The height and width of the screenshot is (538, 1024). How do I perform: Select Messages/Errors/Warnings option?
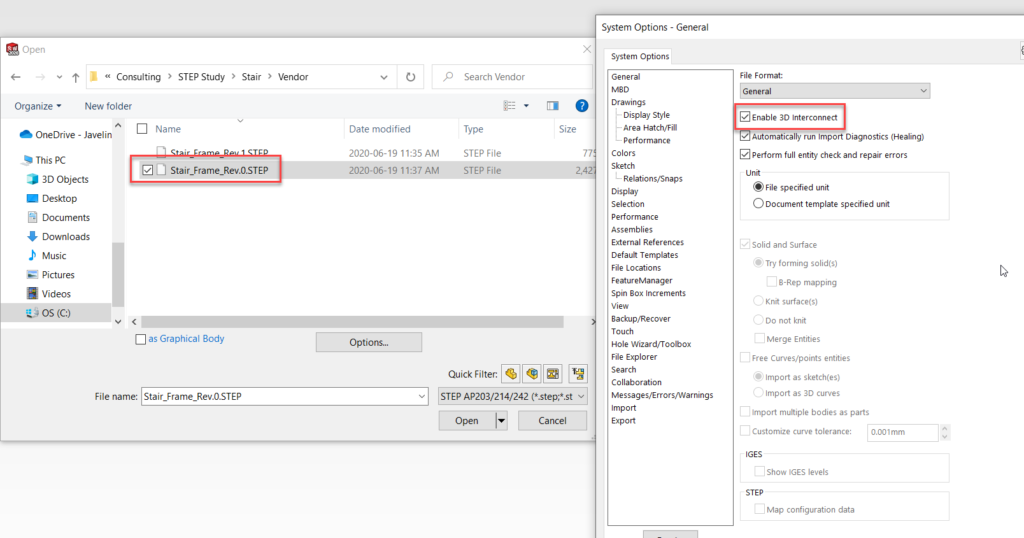tap(662, 395)
